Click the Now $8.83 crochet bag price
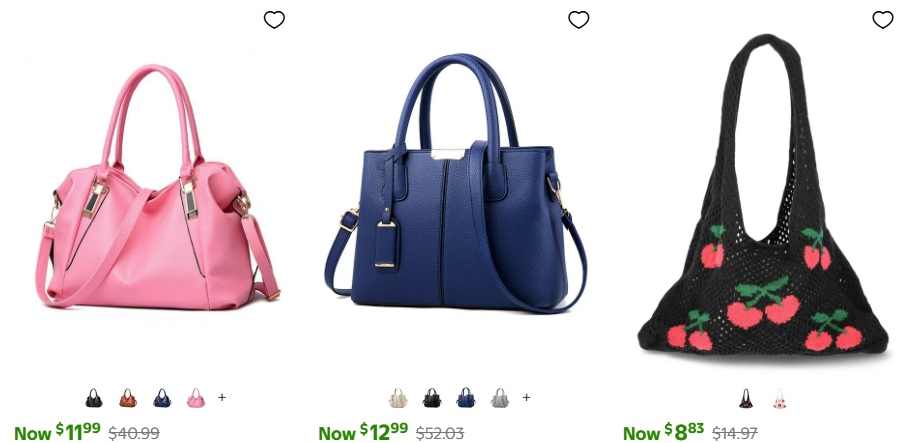 [663, 433]
